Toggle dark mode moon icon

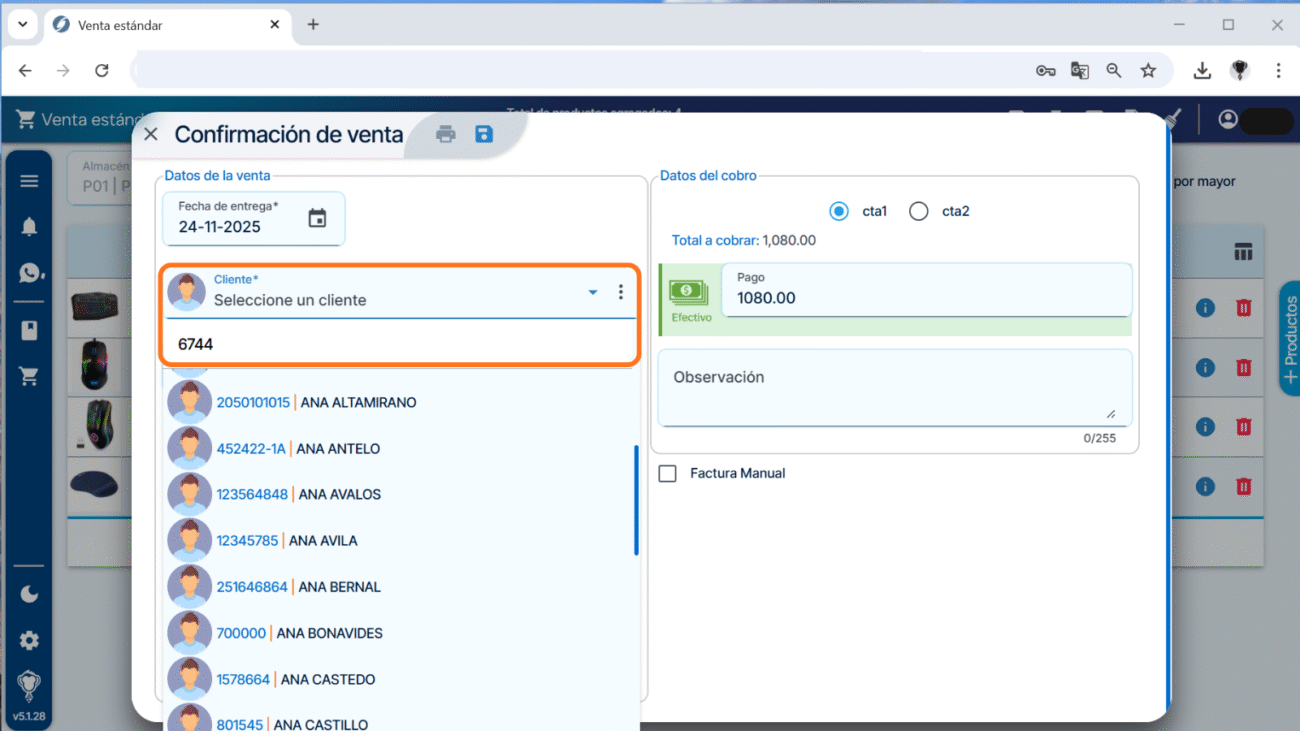click(x=29, y=595)
